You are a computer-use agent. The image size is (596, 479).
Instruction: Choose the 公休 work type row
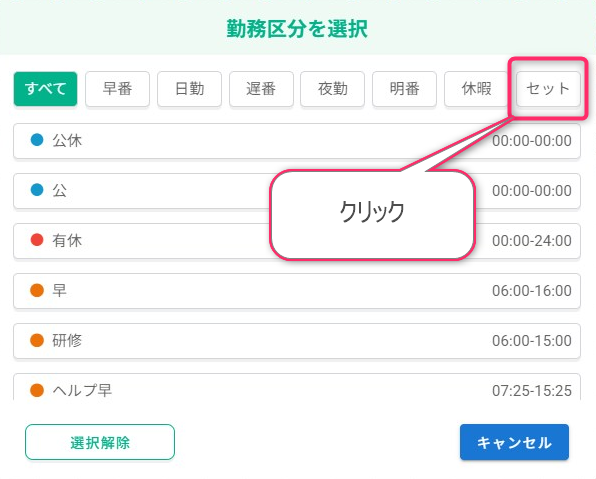pyautogui.click(x=297, y=141)
